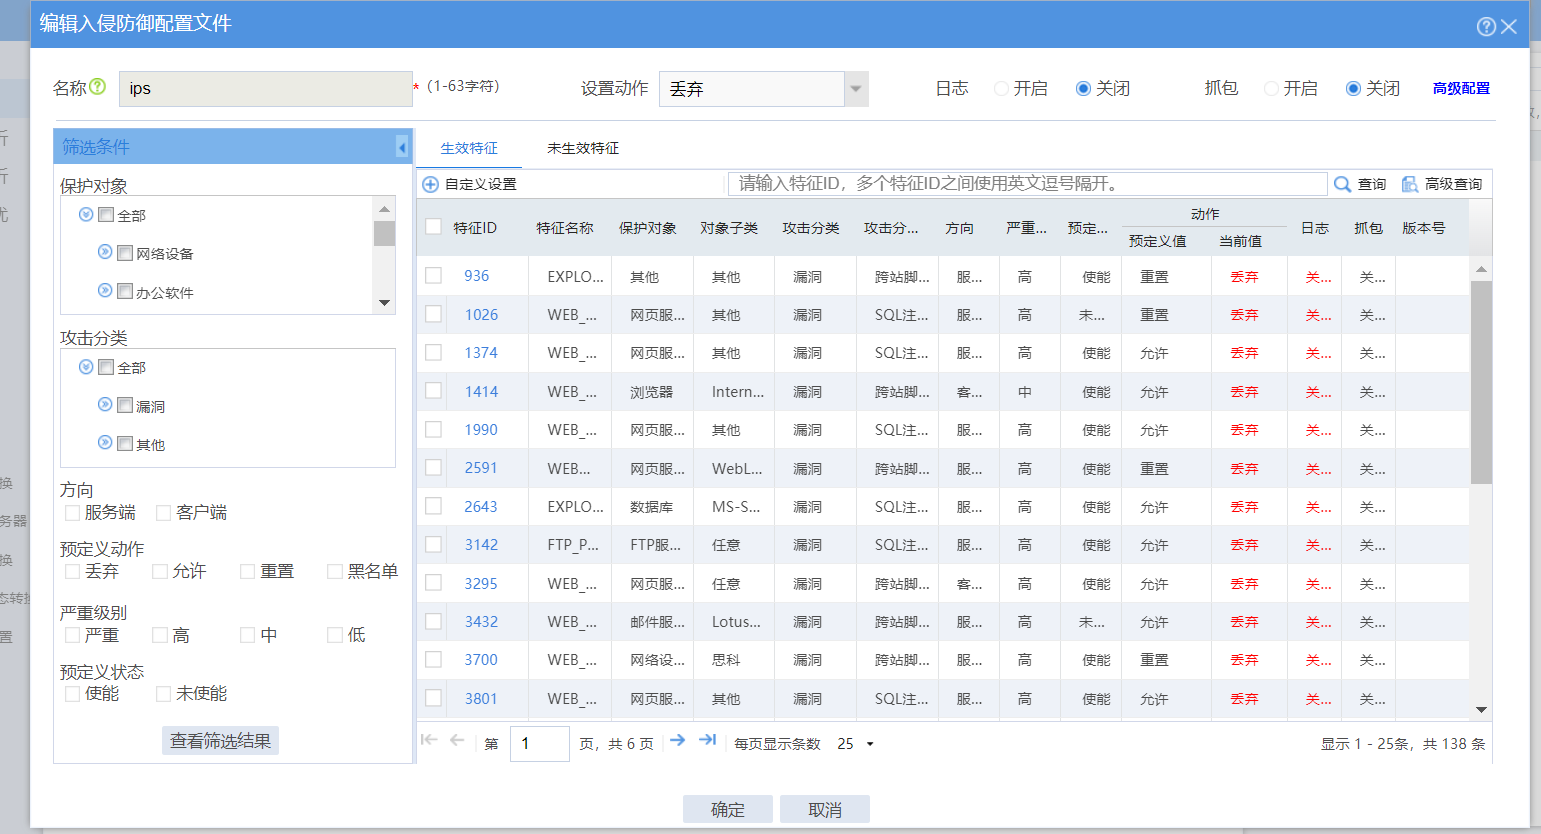Go to last page arrow
Viewport: 1541px width, 834px height.
tap(707, 740)
